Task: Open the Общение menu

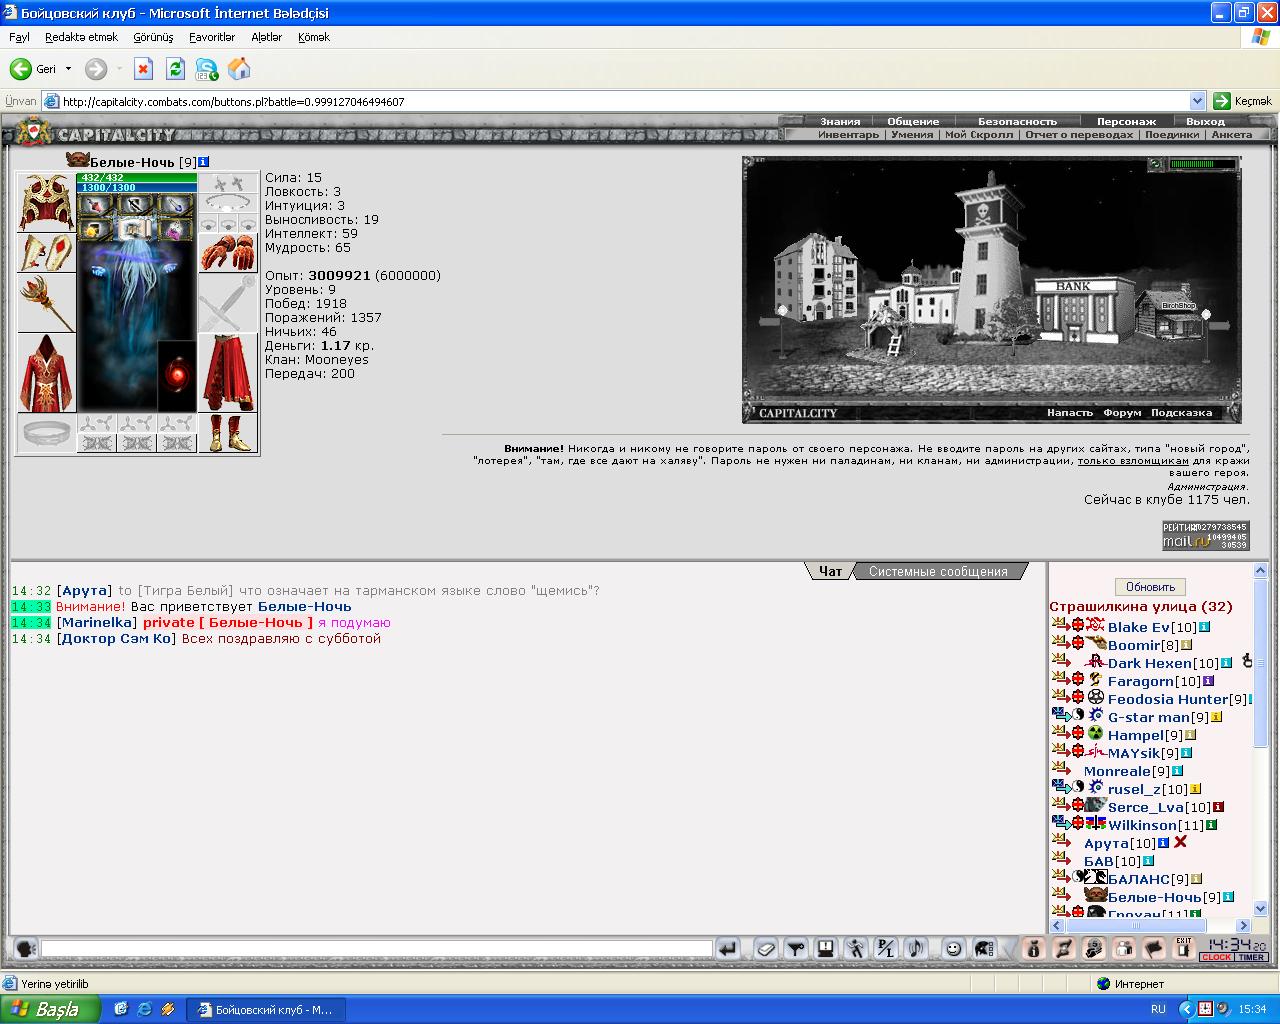Action: tap(912, 121)
